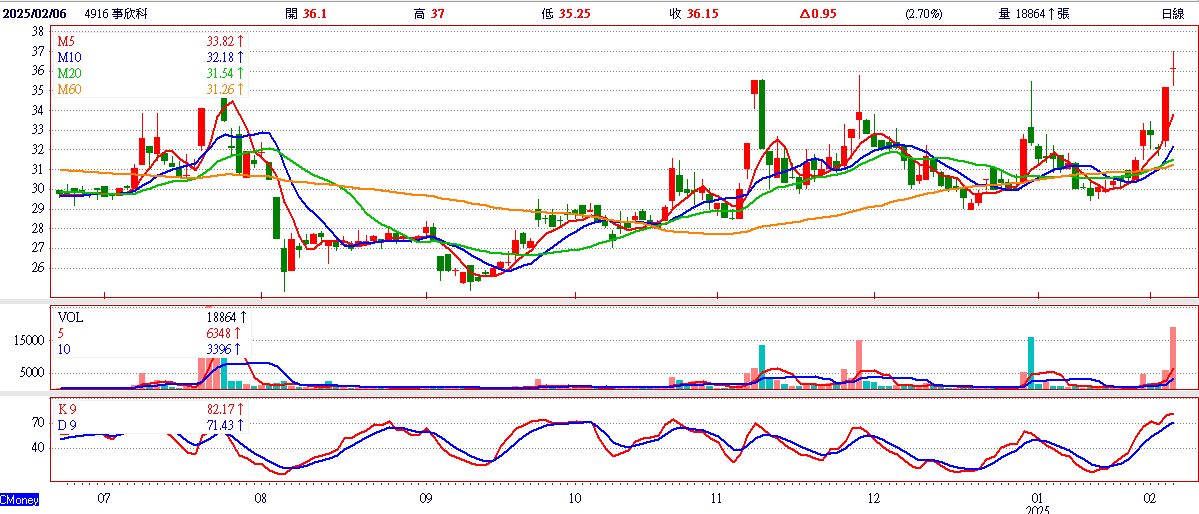Screen dimensions: 1199x514
Task: Click the 08 month marker on timeline
Action: pos(261,498)
